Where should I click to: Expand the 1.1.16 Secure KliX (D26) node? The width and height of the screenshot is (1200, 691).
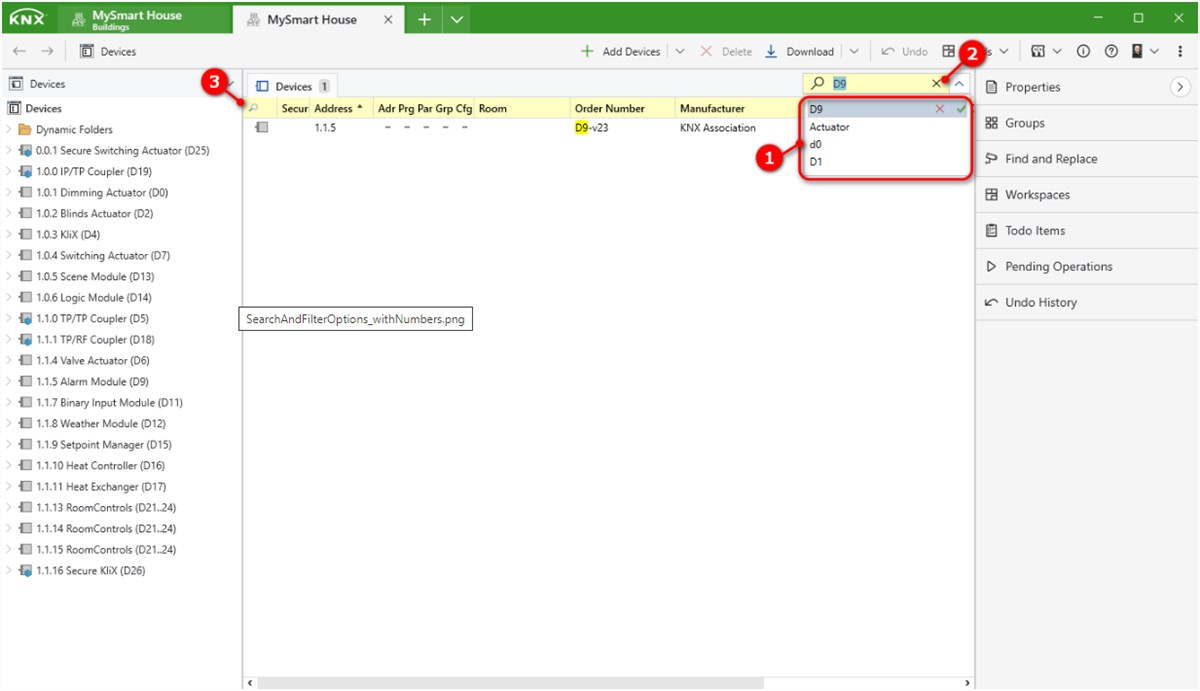coord(9,571)
